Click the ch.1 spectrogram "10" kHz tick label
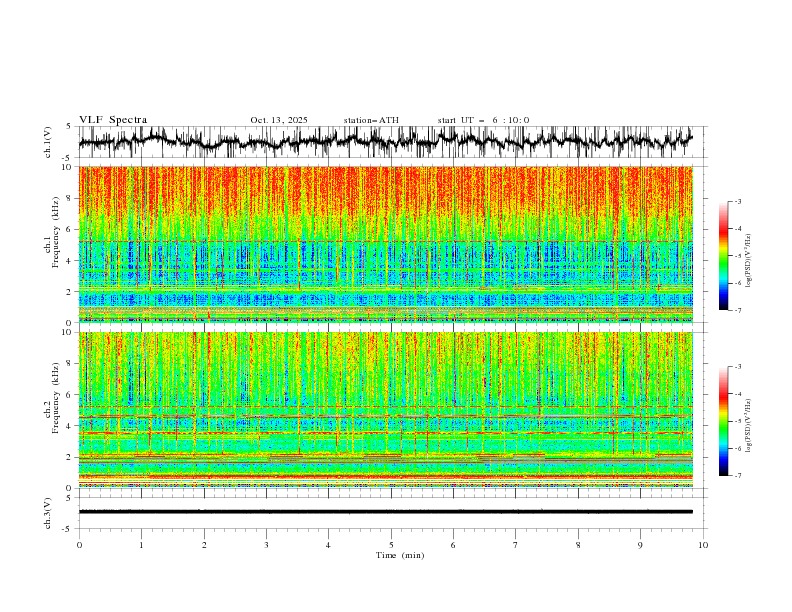Viewport: 792px width, 612px height. tap(67, 167)
